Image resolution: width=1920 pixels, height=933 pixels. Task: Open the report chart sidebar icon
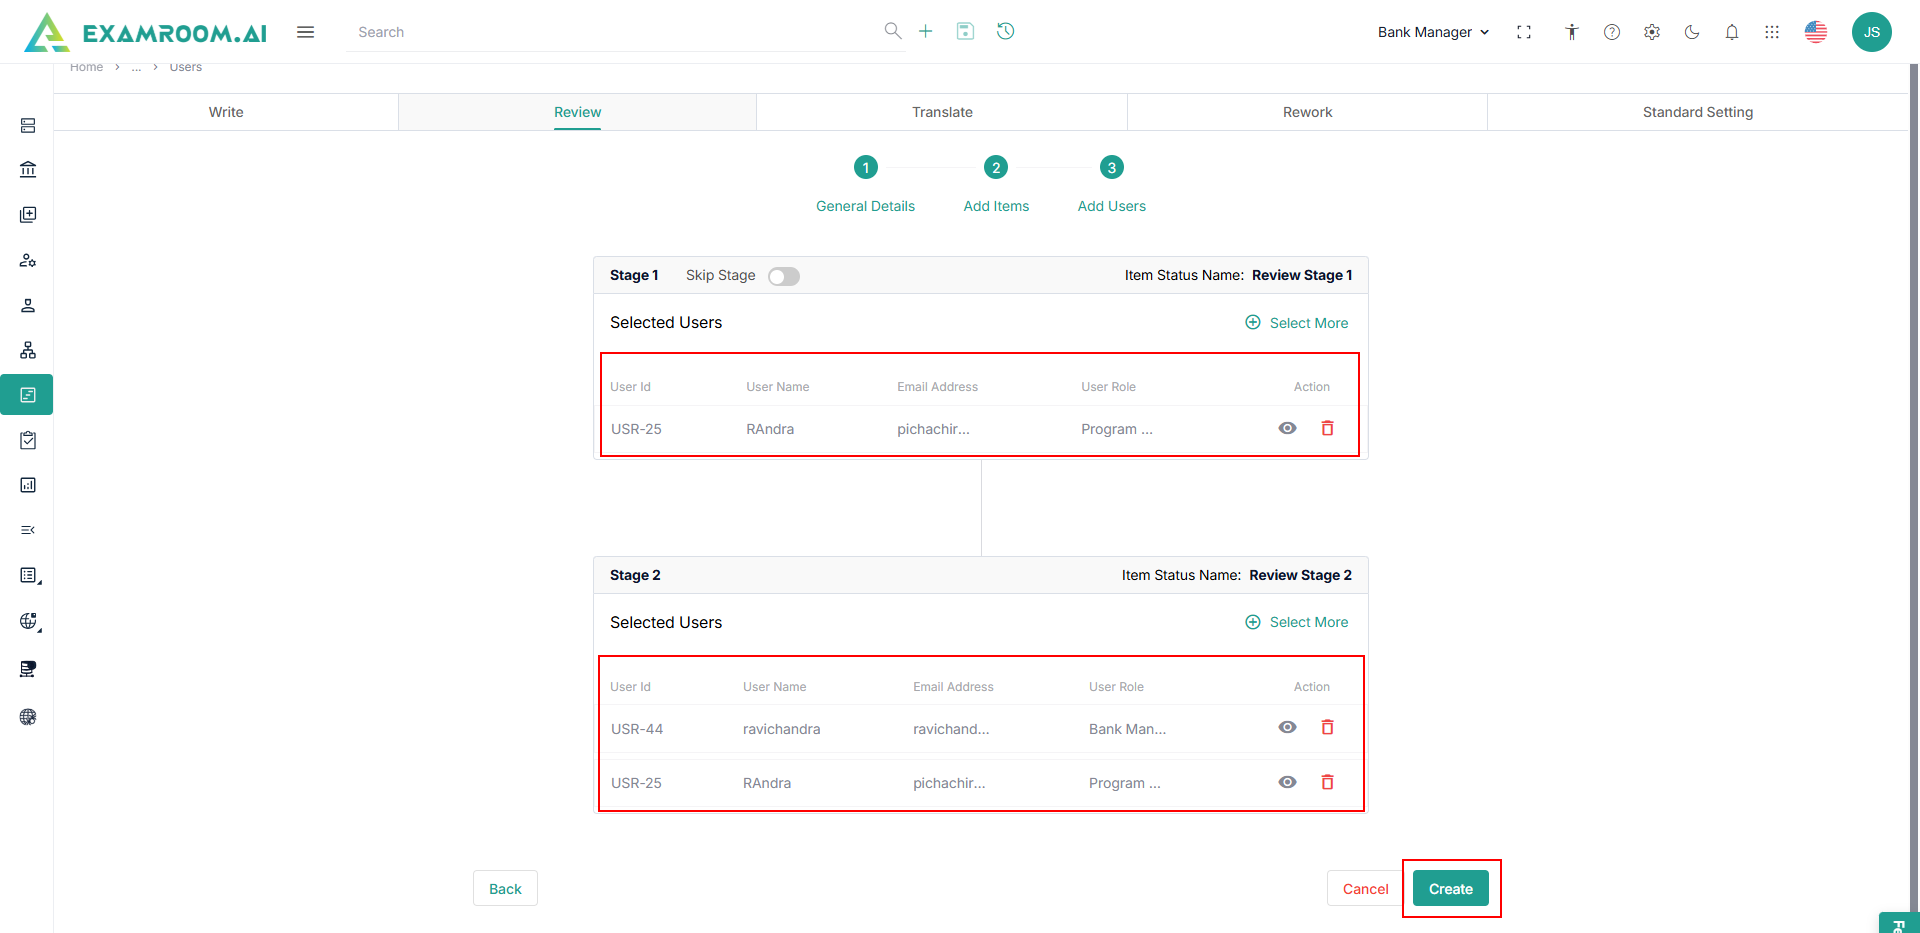click(28, 485)
